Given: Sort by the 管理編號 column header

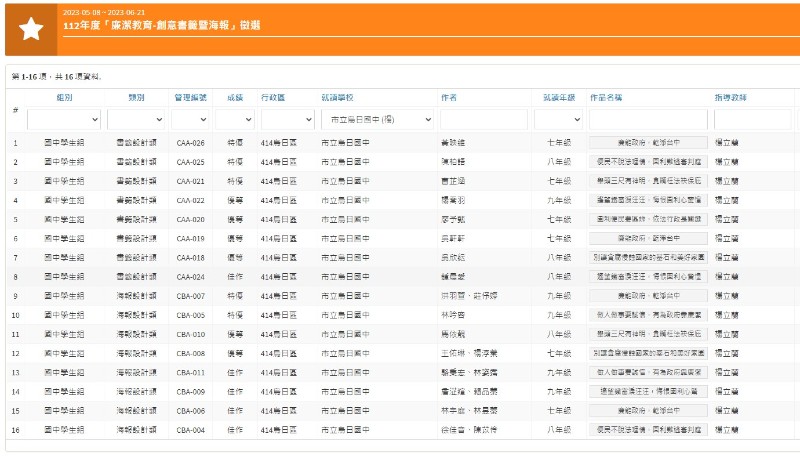Looking at the screenshot, I should [190, 98].
